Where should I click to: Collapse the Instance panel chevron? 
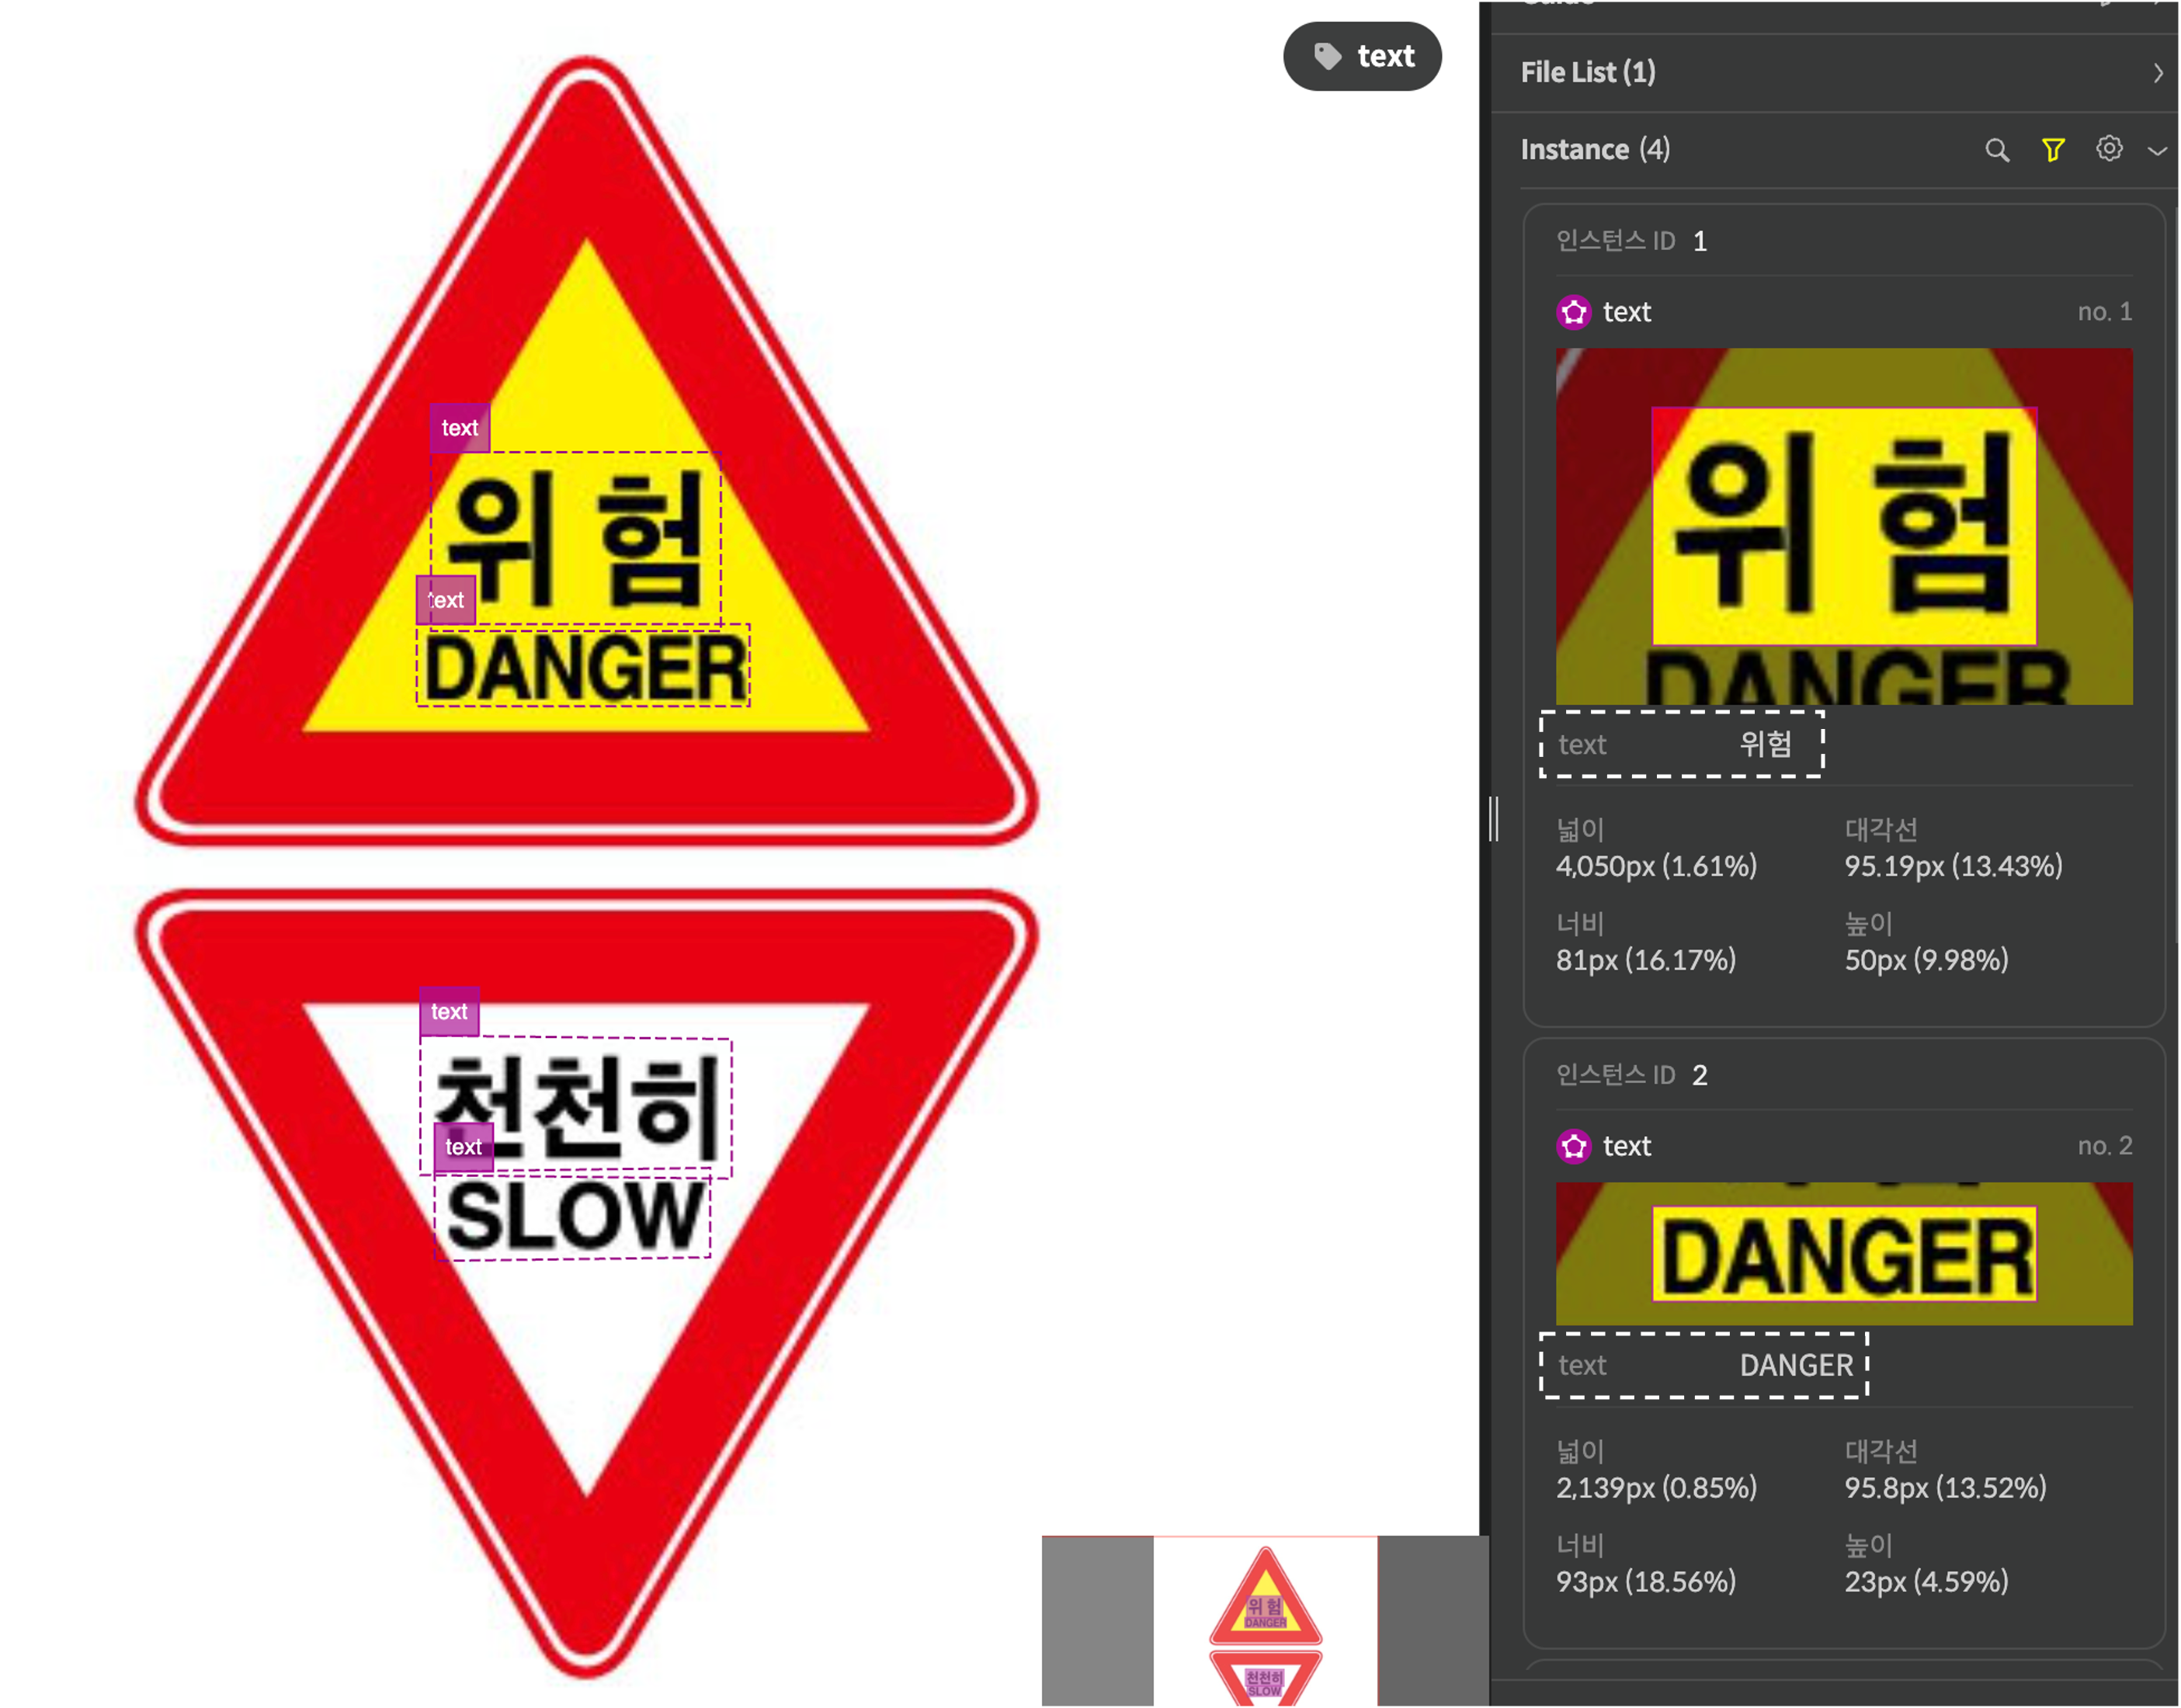[2156, 151]
